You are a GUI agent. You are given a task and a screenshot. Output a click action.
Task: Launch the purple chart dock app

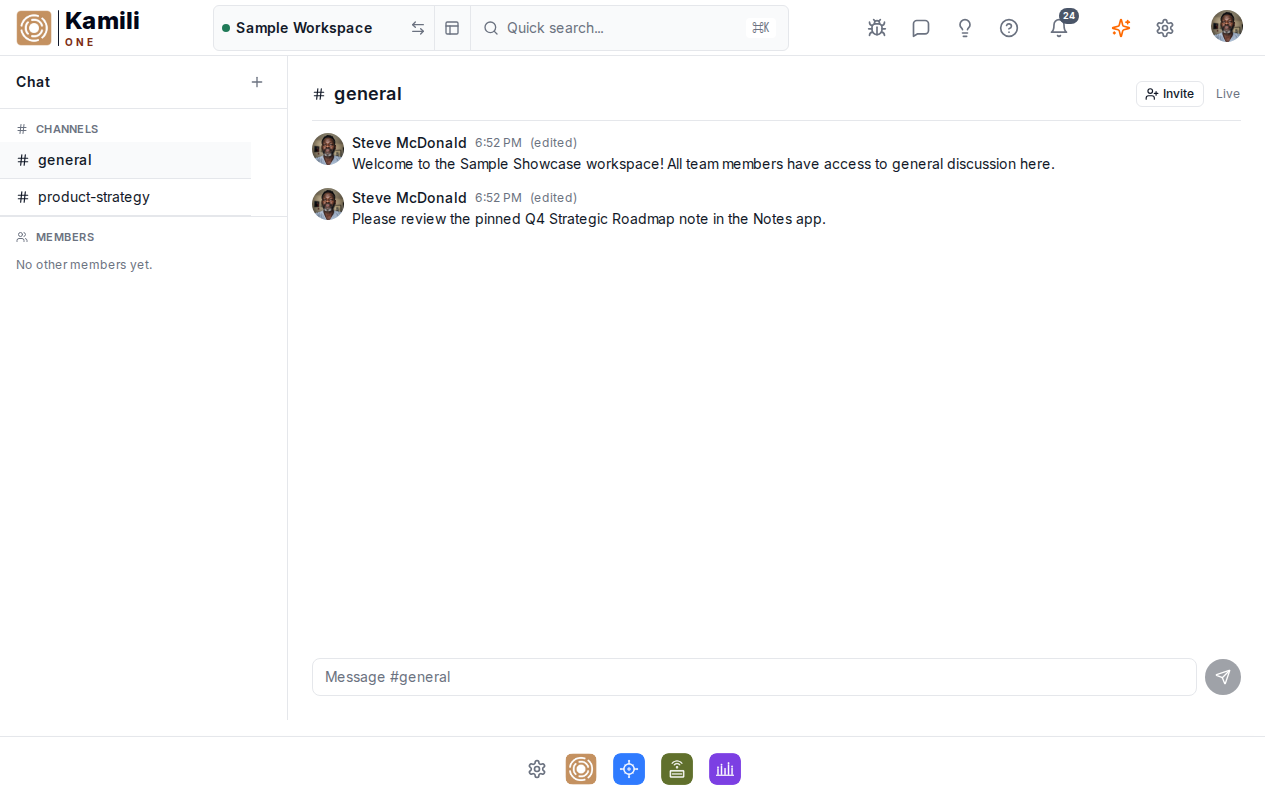725,769
